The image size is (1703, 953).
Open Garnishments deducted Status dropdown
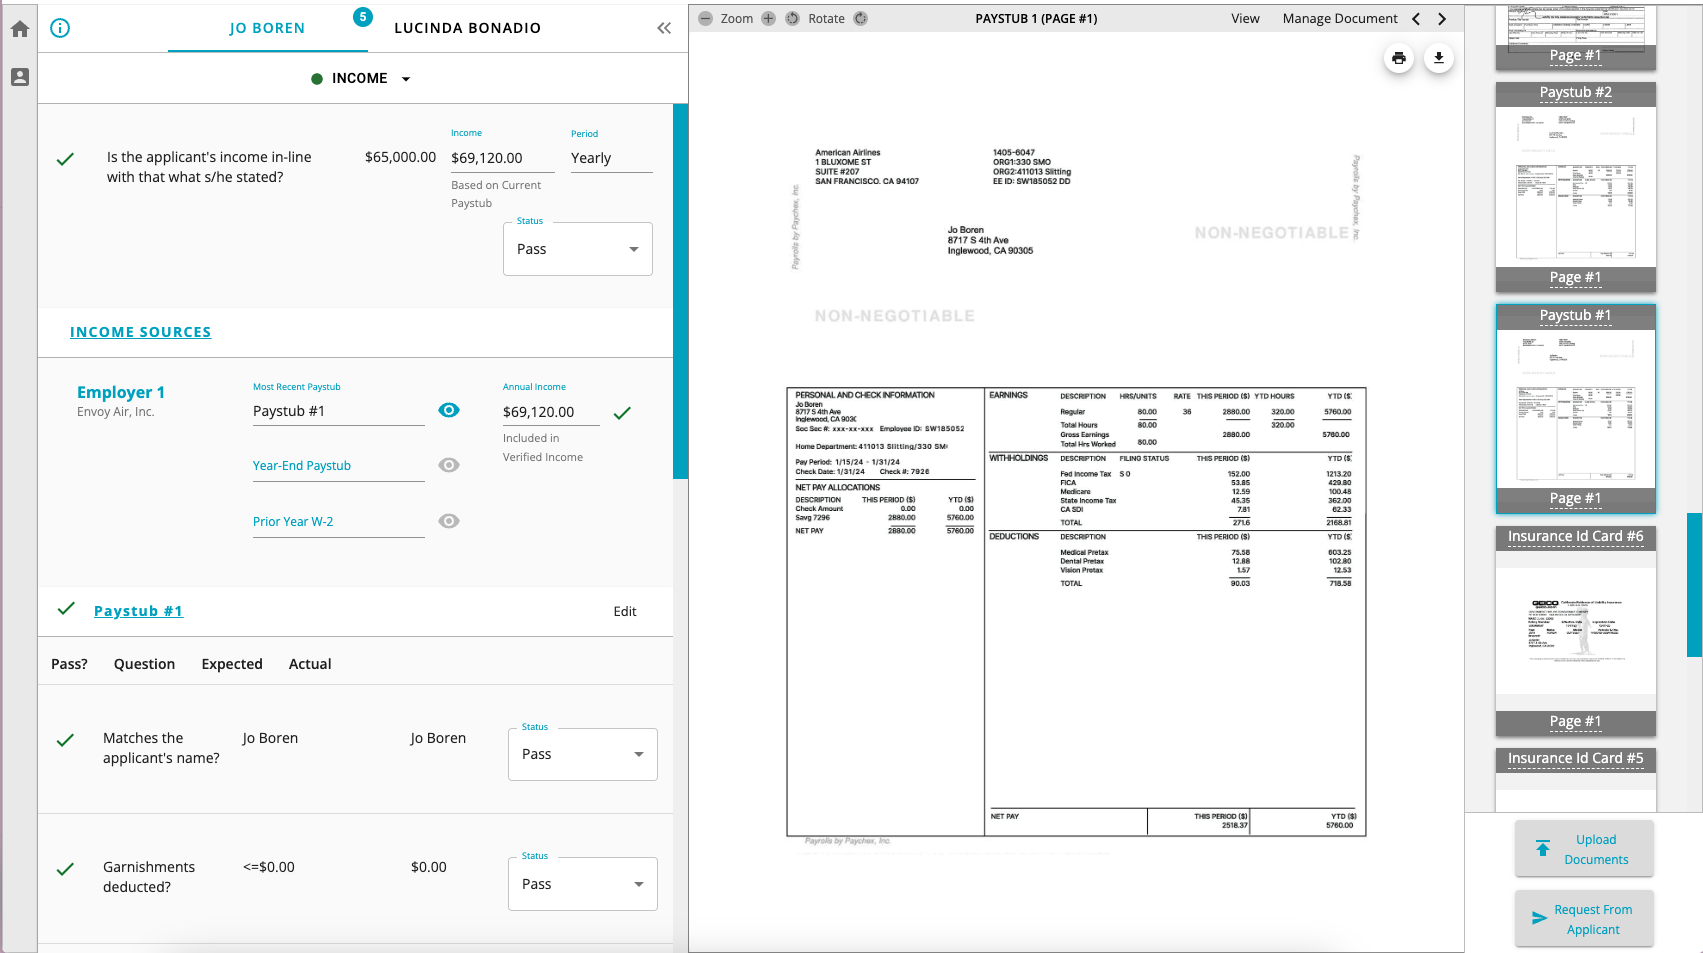point(582,884)
